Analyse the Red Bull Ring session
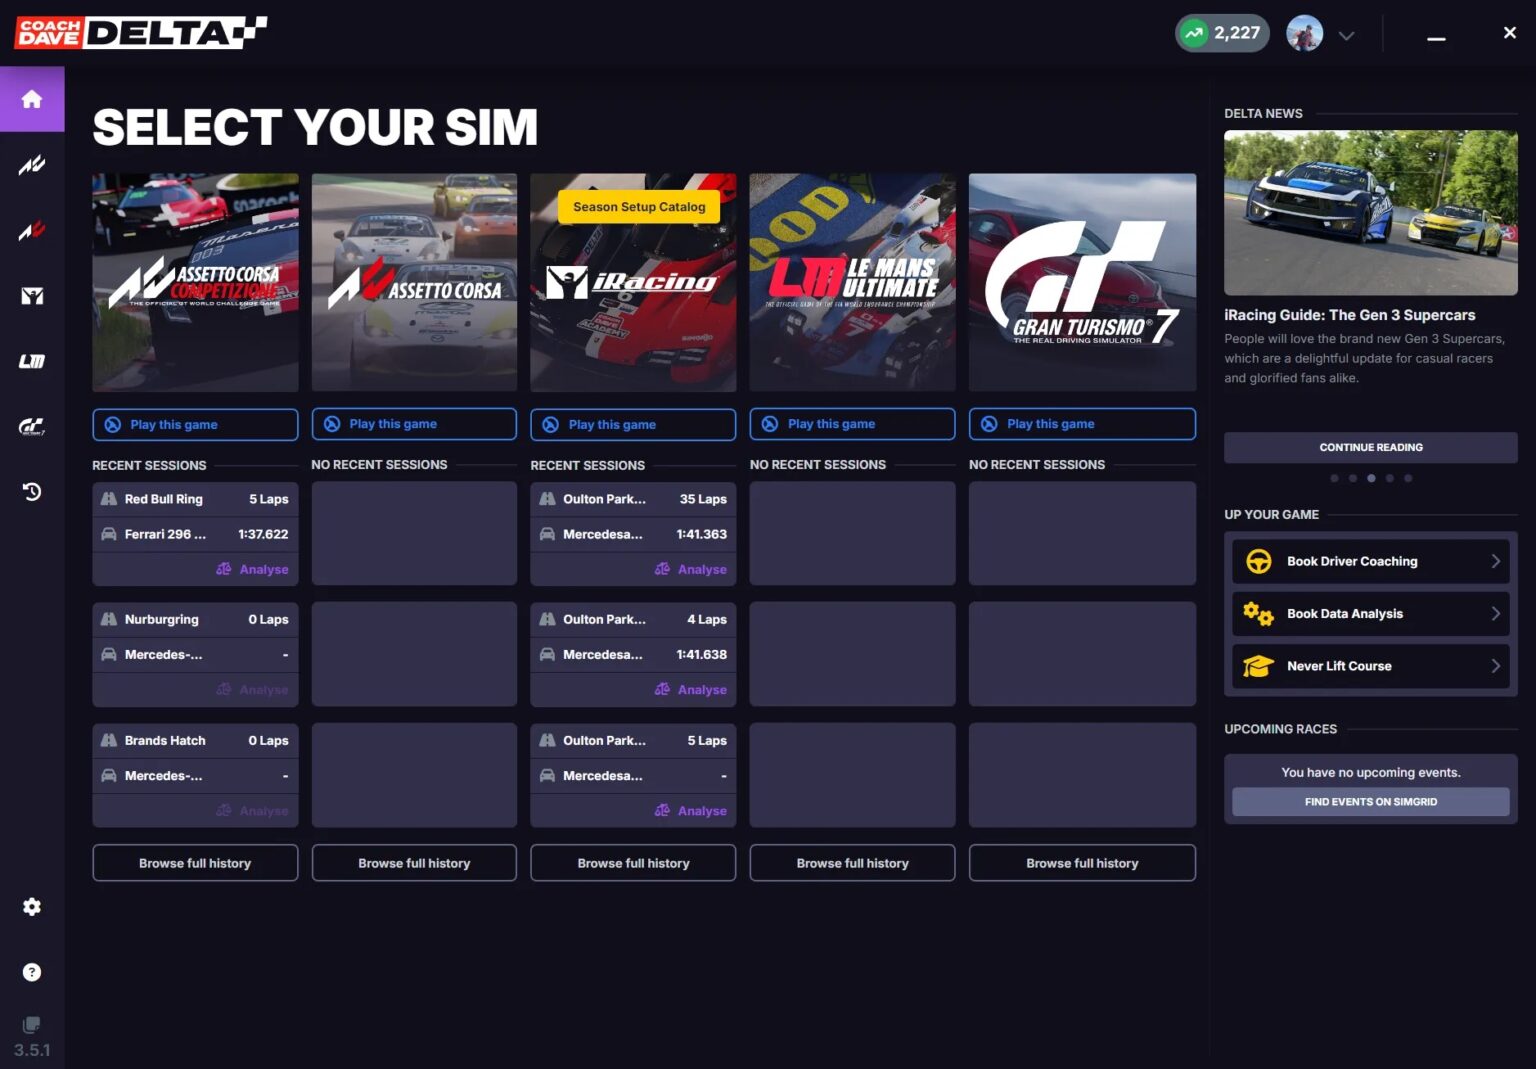Image resolution: width=1536 pixels, height=1069 pixels. [254, 569]
